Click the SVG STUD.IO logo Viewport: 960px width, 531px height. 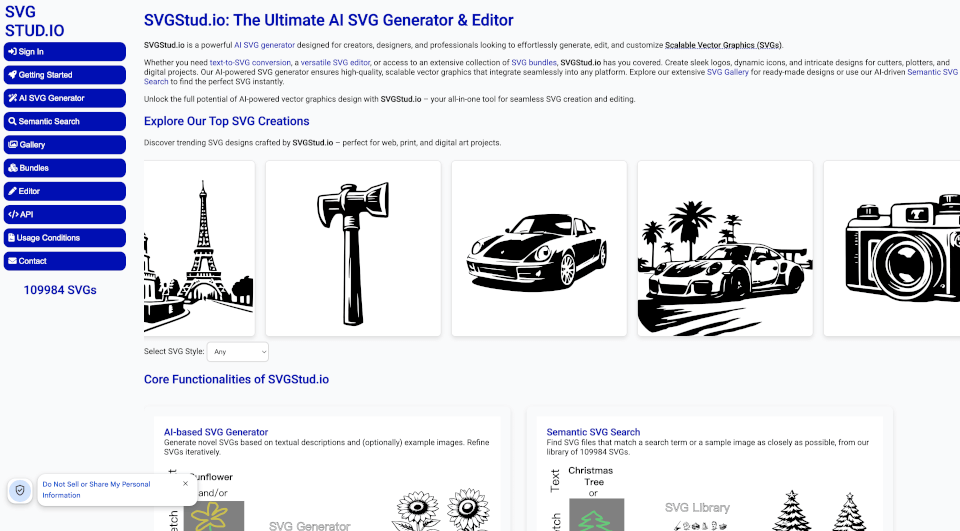tap(34, 21)
